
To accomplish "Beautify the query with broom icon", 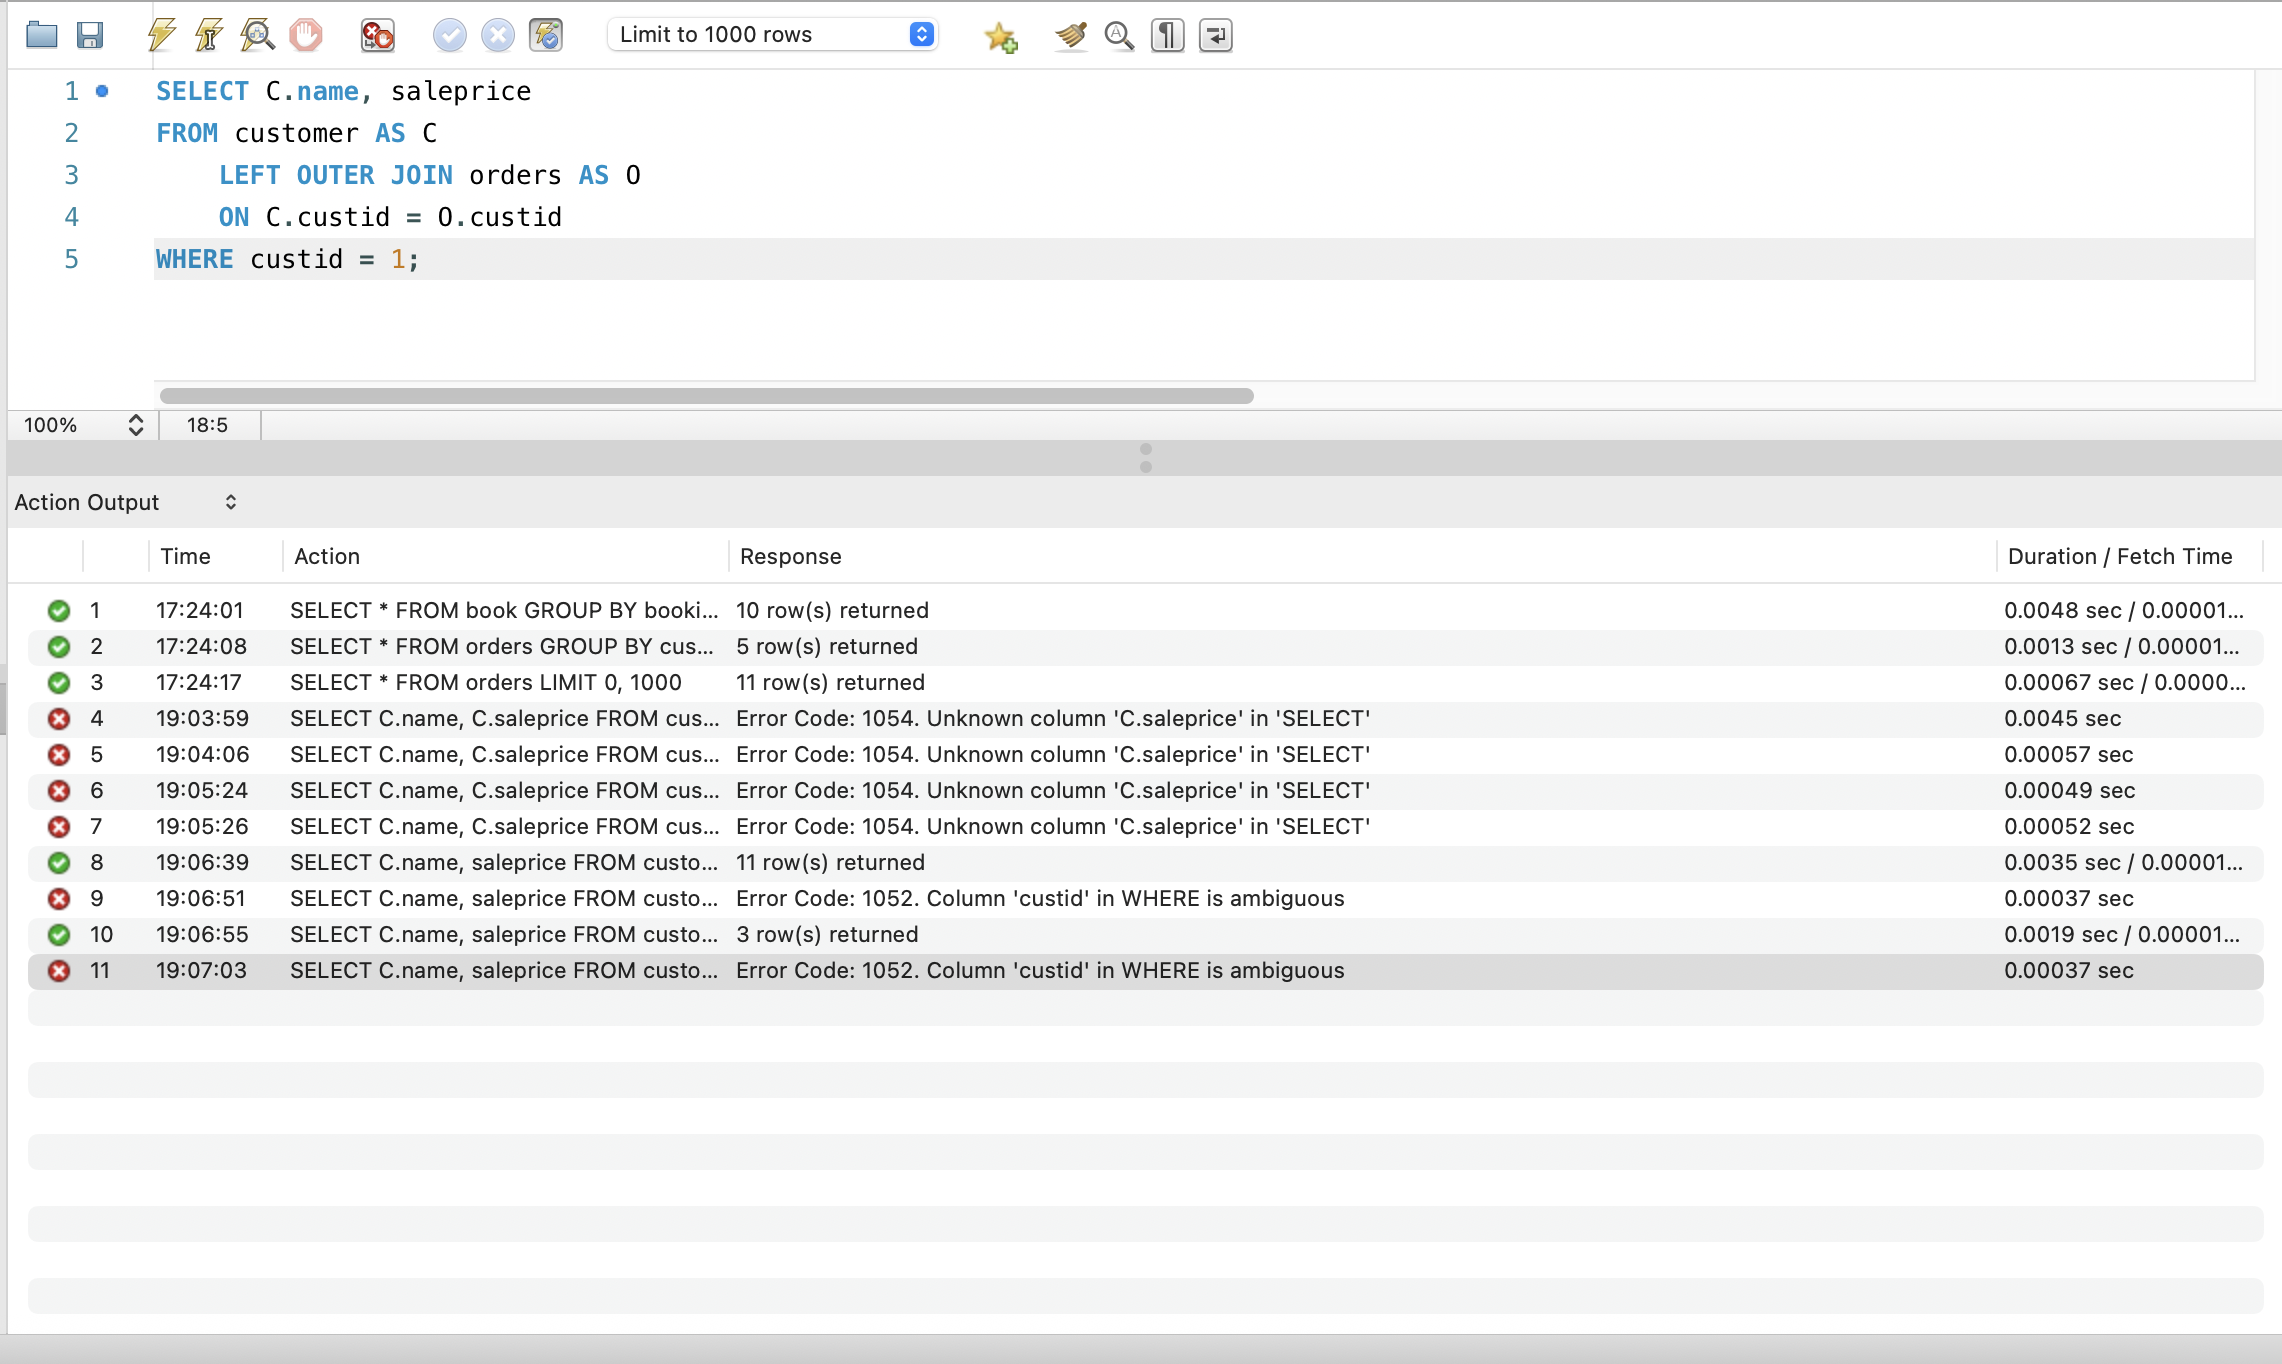I will click(x=1070, y=35).
